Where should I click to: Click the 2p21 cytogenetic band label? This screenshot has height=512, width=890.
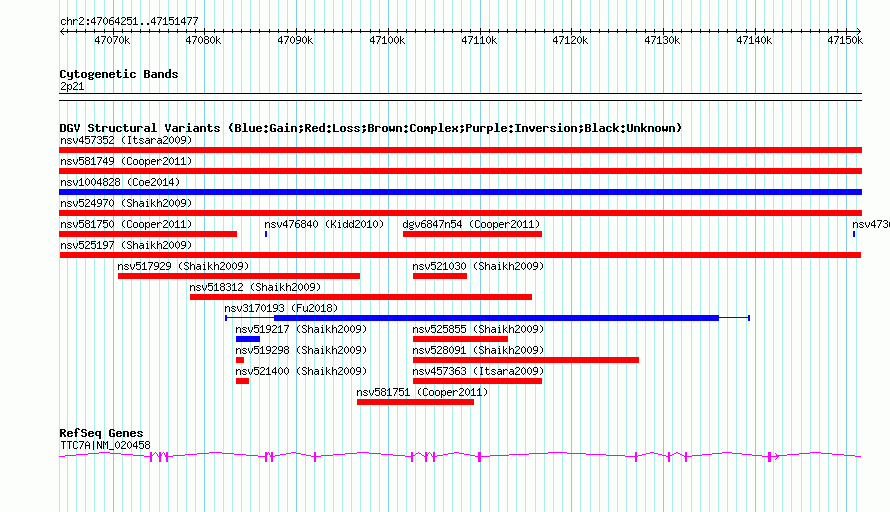72,86
